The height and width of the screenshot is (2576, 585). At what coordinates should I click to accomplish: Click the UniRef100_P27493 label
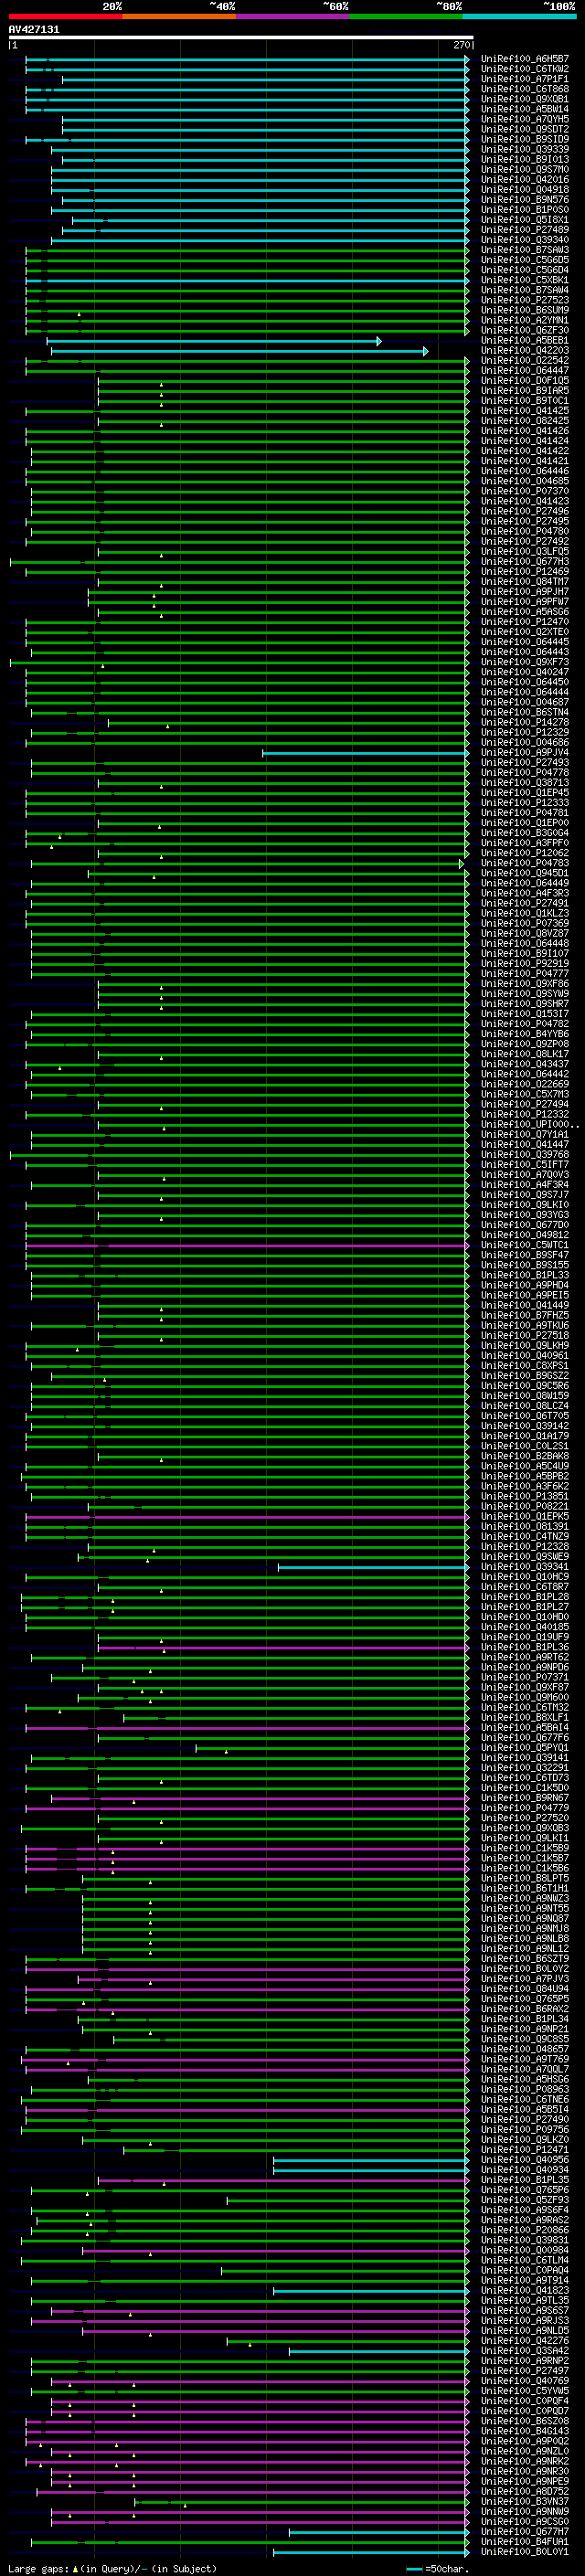pyautogui.click(x=525, y=762)
